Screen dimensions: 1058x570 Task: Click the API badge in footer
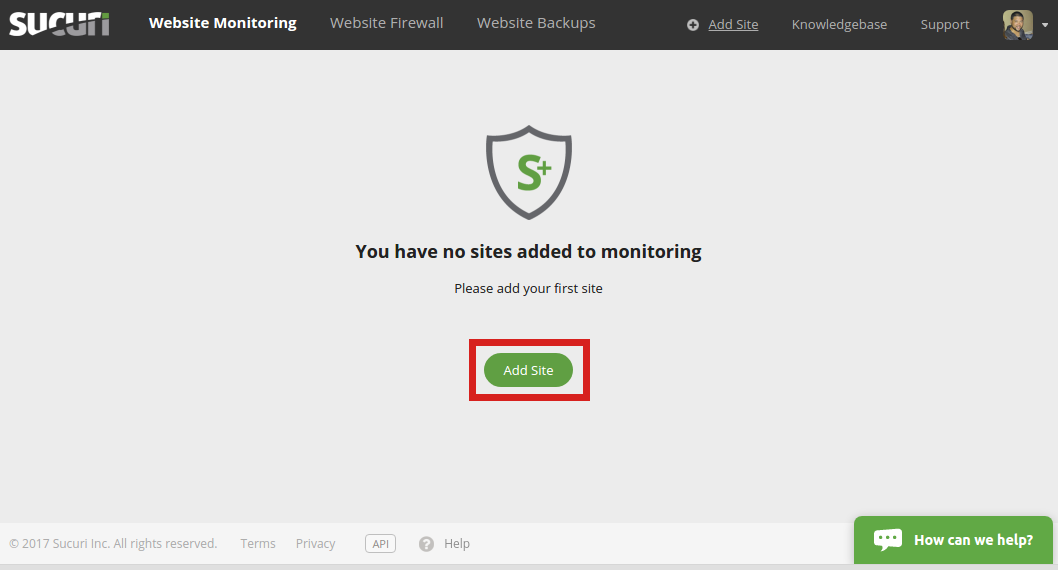pos(380,544)
